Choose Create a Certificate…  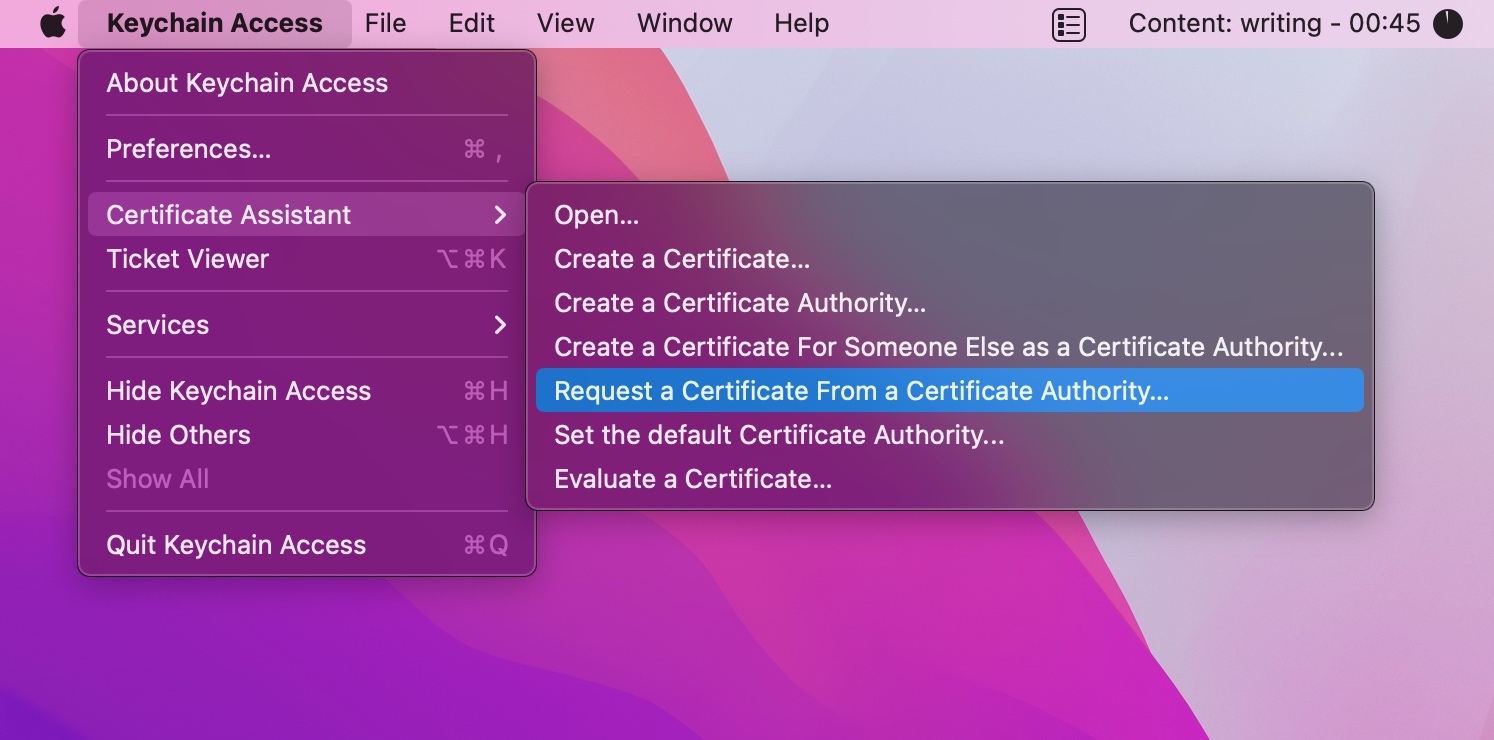tap(950, 259)
